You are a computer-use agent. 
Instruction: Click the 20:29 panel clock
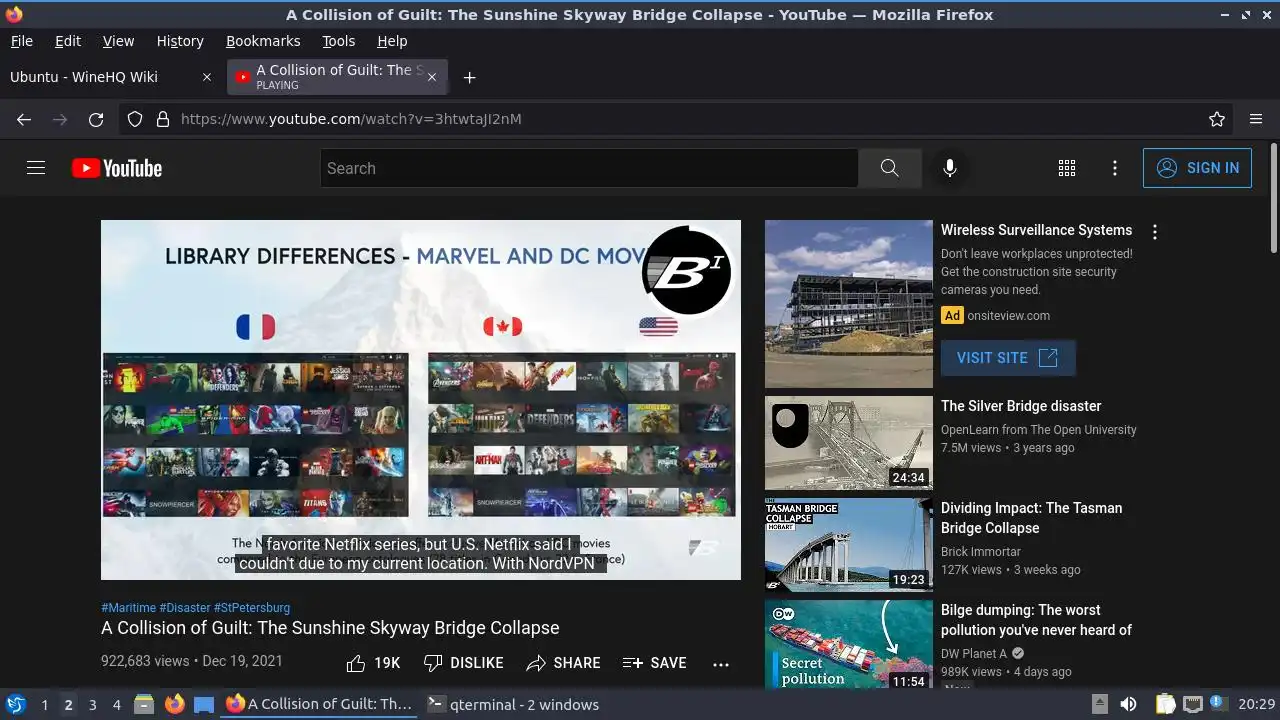click(x=1256, y=704)
